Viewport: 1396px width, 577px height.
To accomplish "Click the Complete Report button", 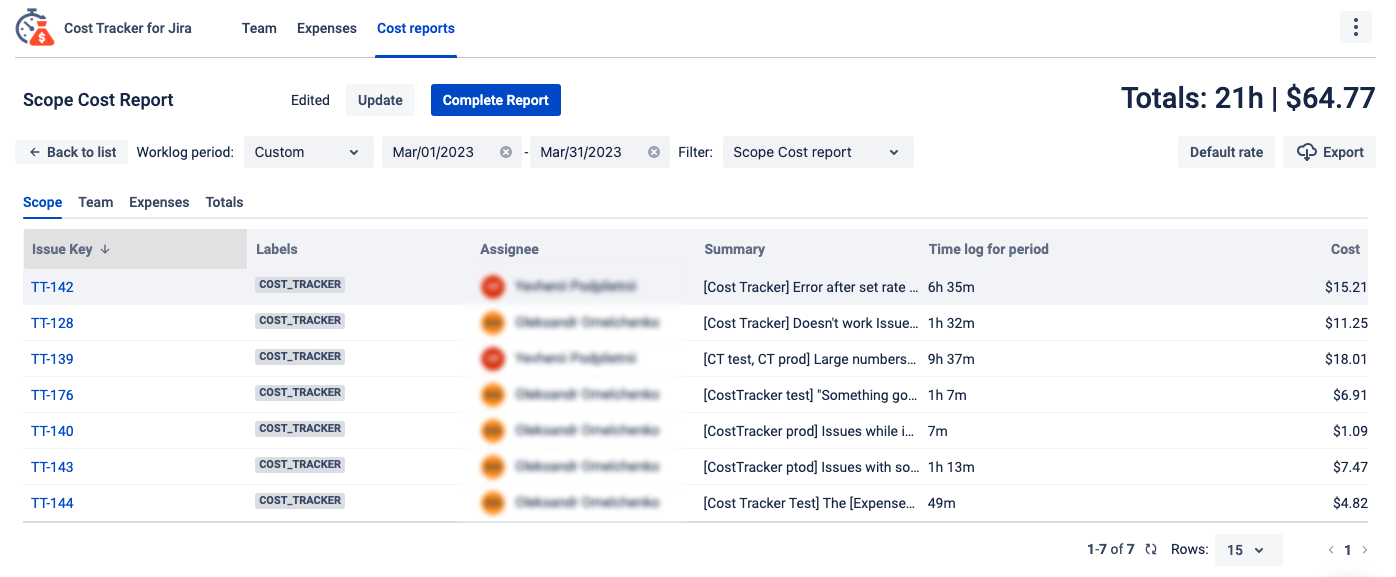I will tap(495, 100).
